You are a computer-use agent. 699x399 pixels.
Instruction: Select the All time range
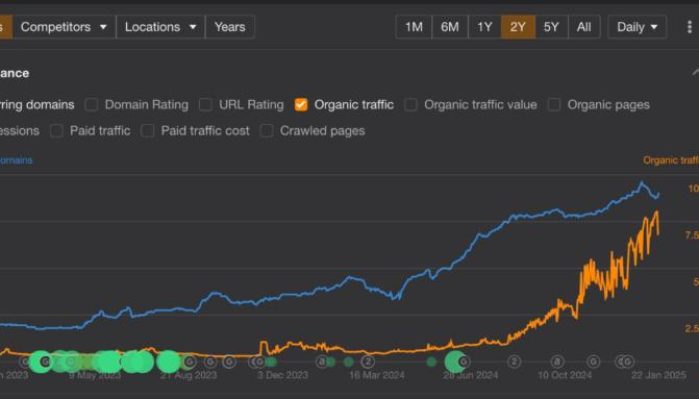[584, 27]
